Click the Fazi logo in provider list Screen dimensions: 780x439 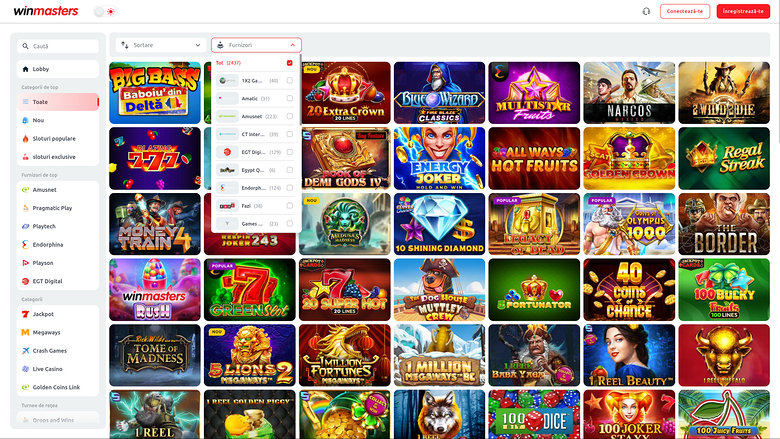pyautogui.click(x=227, y=206)
